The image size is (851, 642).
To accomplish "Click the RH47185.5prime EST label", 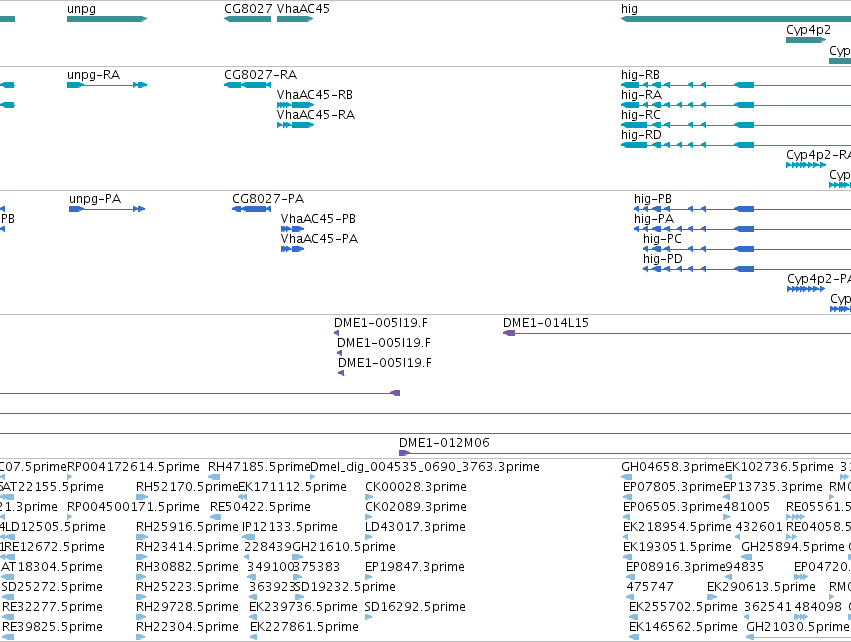I will tap(259, 467).
